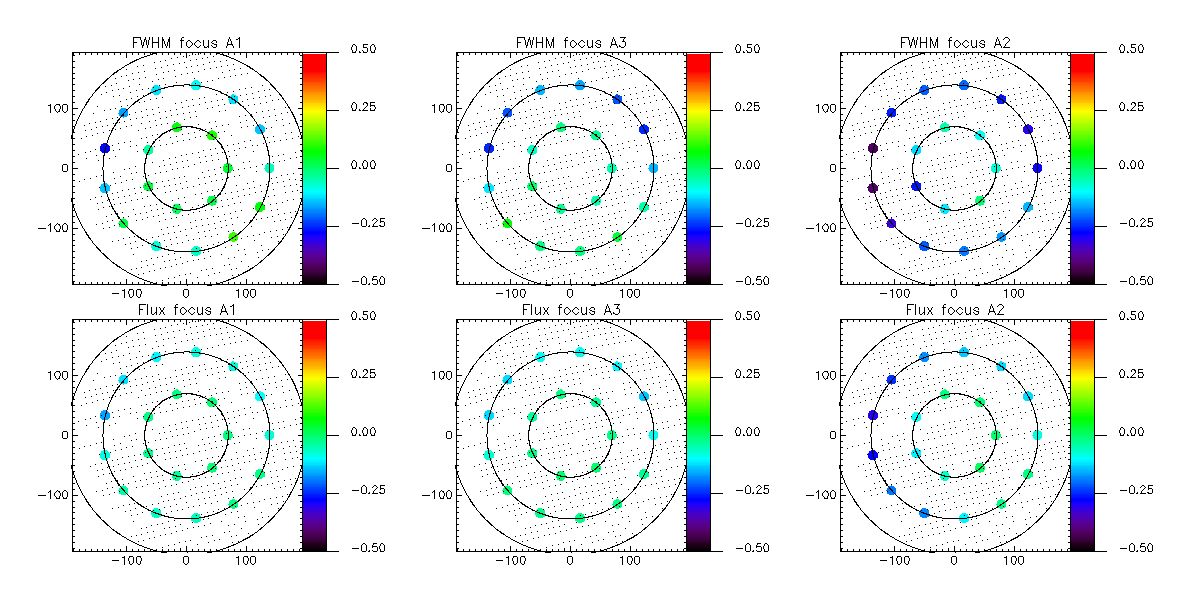Click the "FWHM focus A1" plot title
Image resolution: width=1200 pixels, height=600 pixels.
click(185, 42)
